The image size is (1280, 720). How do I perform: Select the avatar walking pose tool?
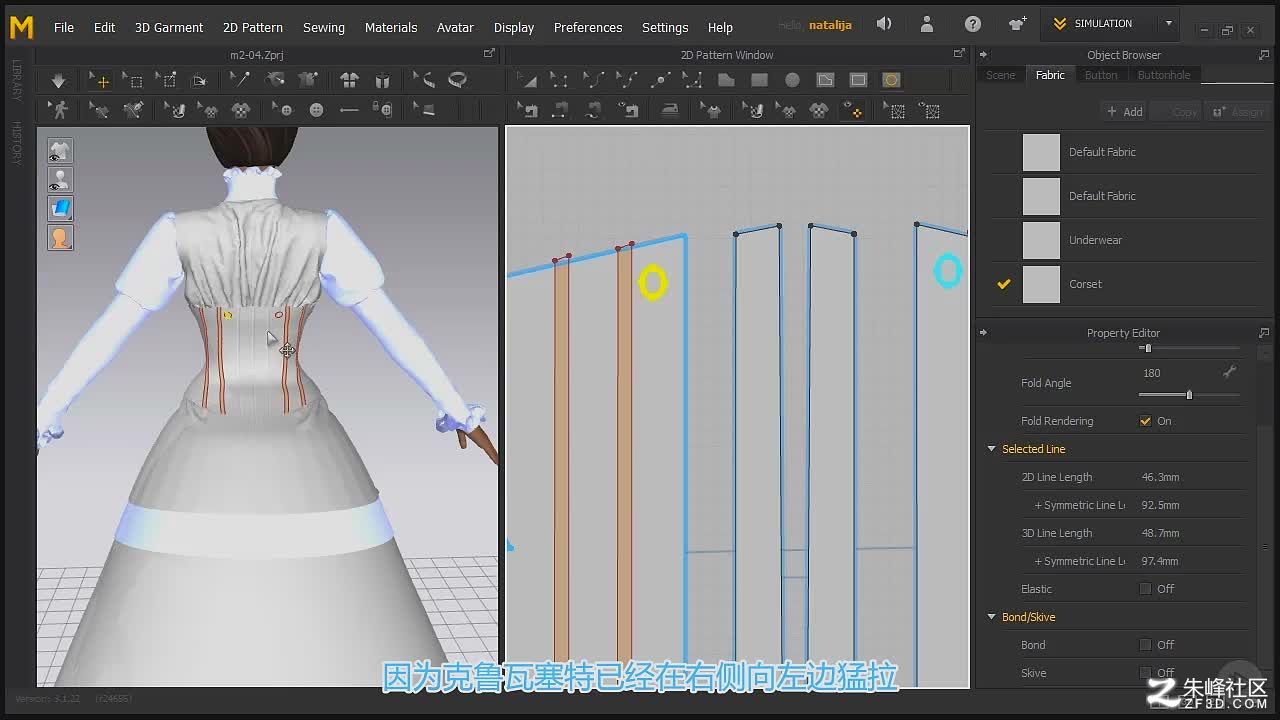pos(58,110)
